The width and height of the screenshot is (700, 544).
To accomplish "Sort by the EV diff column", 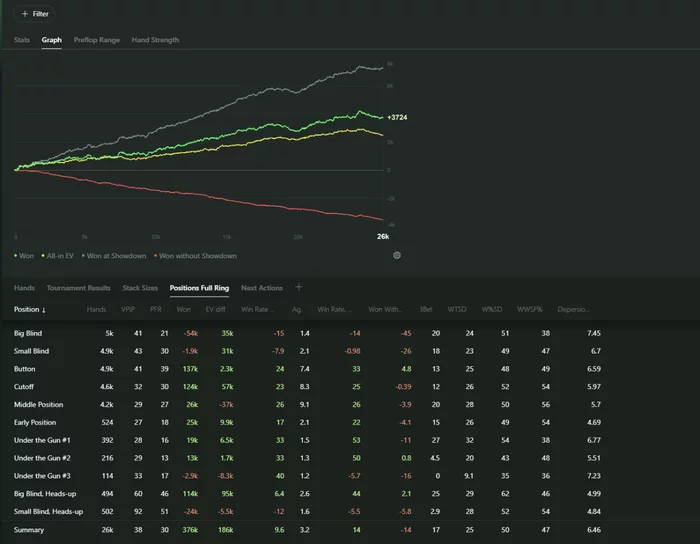I will pos(217,310).
